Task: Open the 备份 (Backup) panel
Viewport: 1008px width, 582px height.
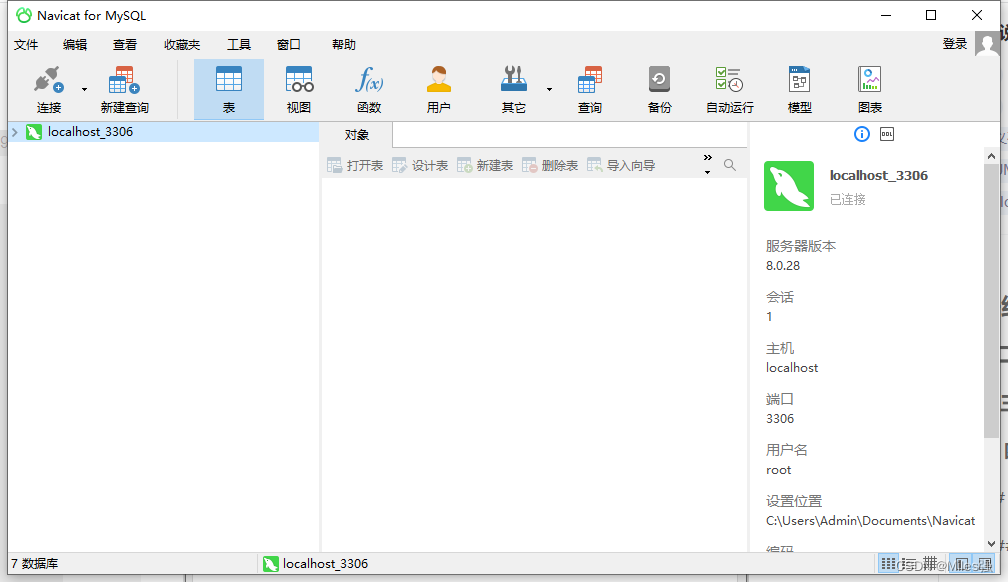Action: [659, 88]
